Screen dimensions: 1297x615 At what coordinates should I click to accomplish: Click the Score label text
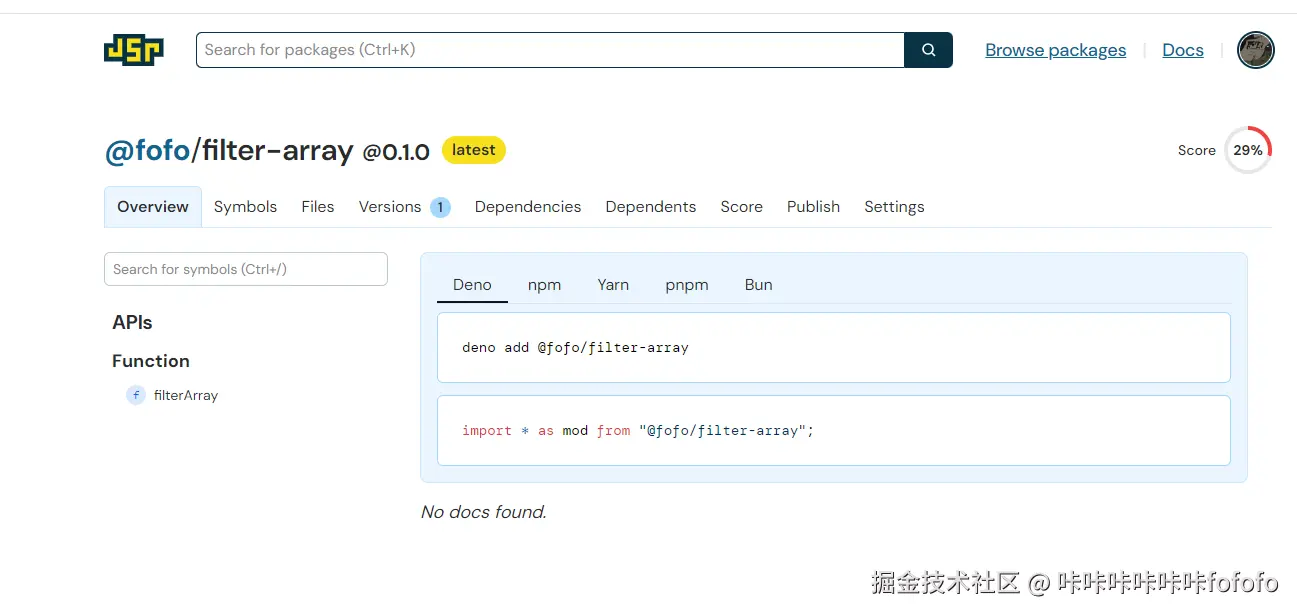[1197, 150]
